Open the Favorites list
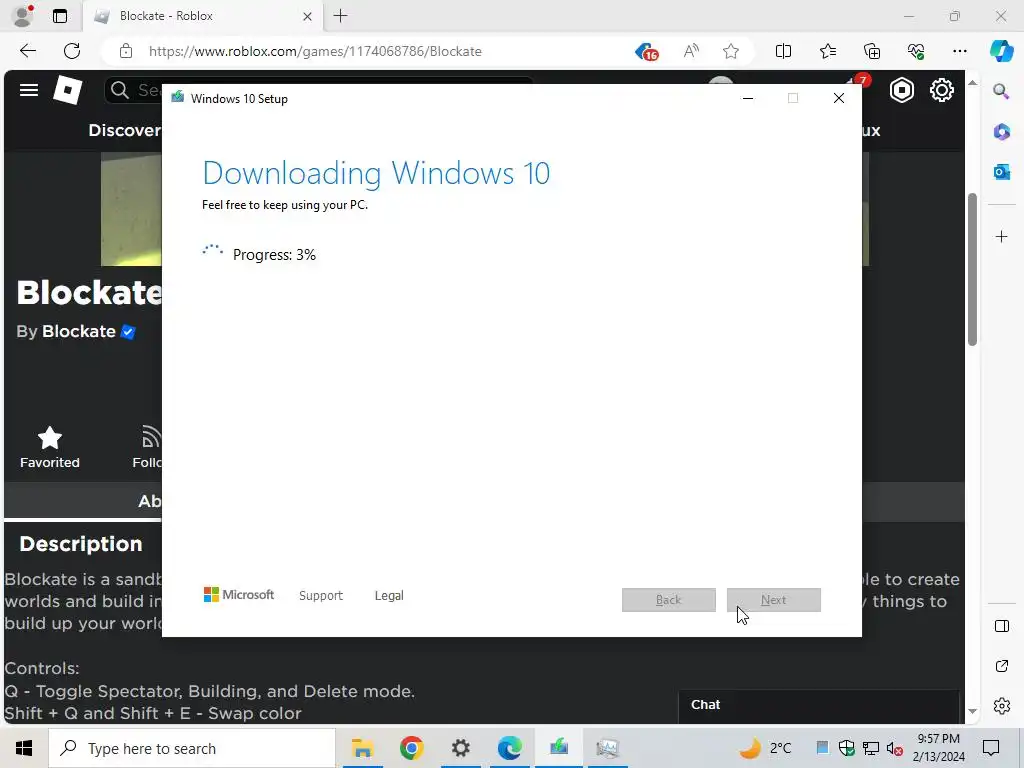The height and width of the screenshot is (768, 1024). point(827,51)
